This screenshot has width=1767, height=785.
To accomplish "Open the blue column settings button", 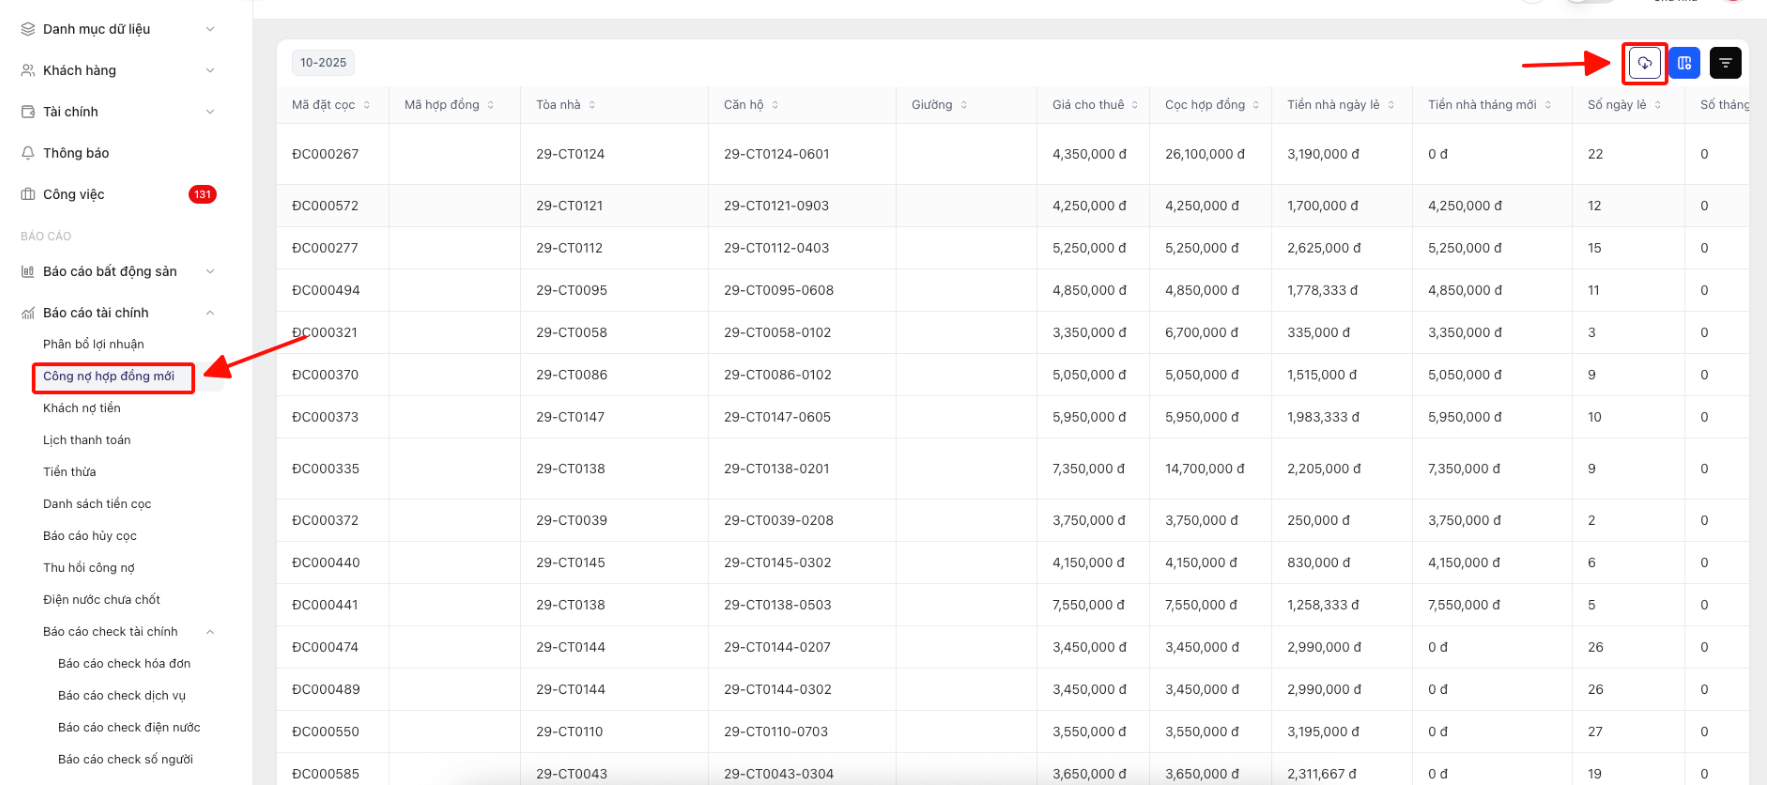I will coord(1684,63).
